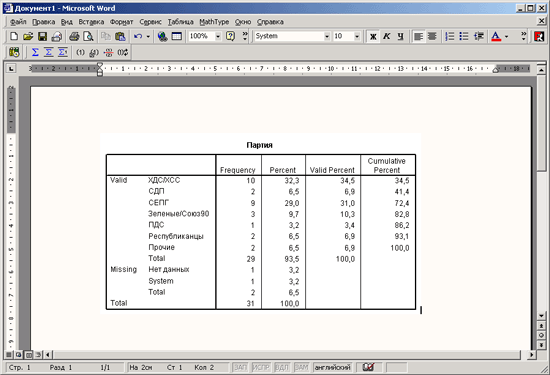Screen dimensions: 550x375
Task: Switch to print layout view button
Action: [28, 355]
